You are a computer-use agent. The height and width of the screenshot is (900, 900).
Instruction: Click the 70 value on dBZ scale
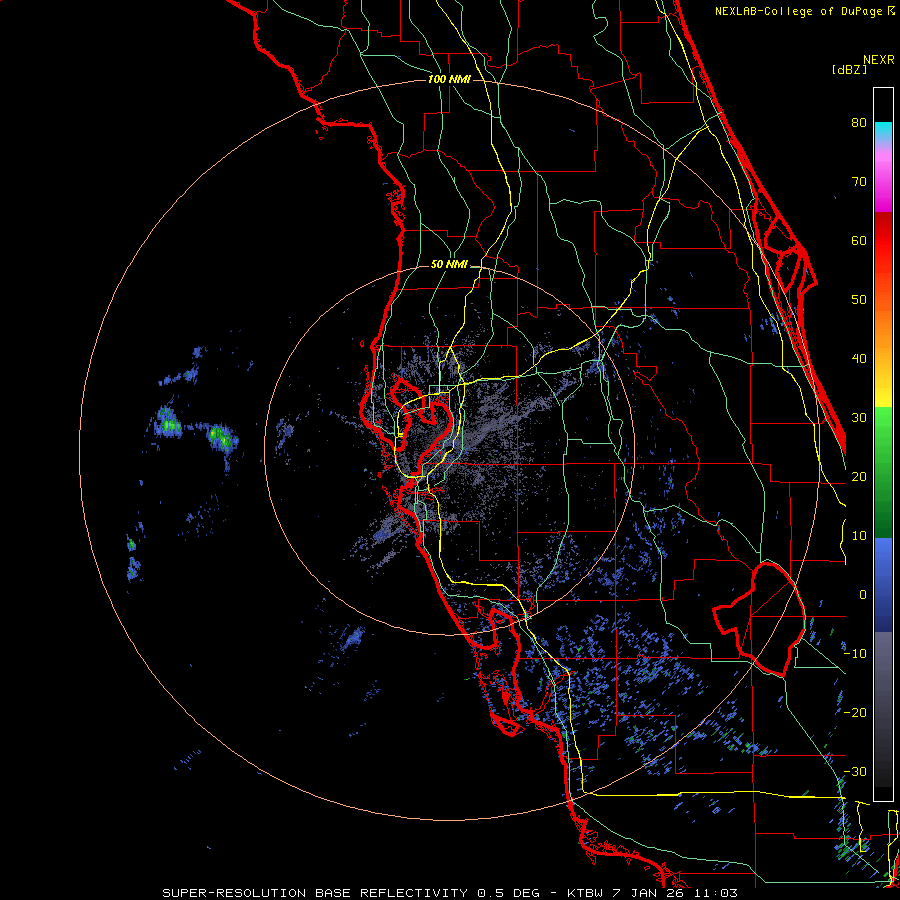click(859, 182)
